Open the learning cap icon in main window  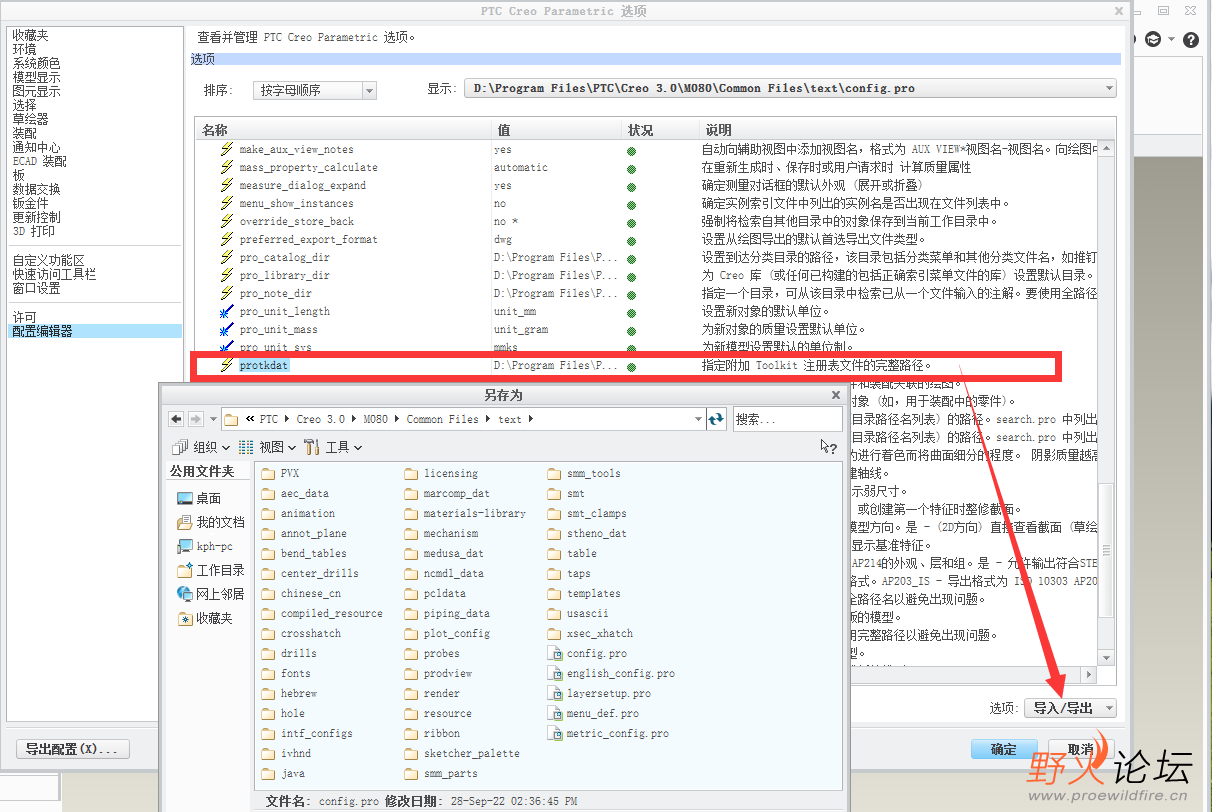1155,40
